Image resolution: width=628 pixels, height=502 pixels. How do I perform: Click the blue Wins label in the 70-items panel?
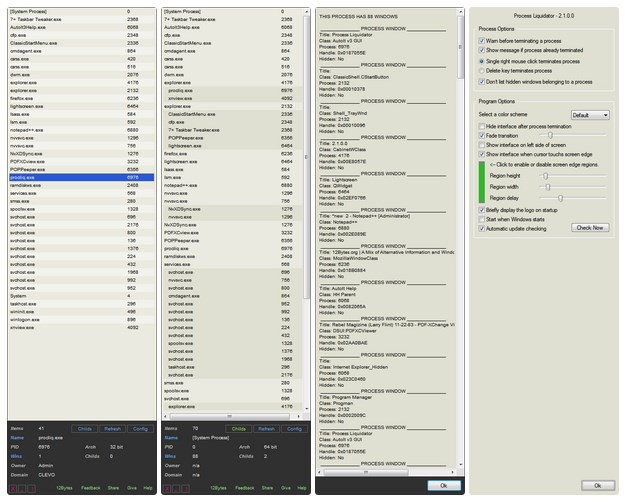[x=170, y=456]
